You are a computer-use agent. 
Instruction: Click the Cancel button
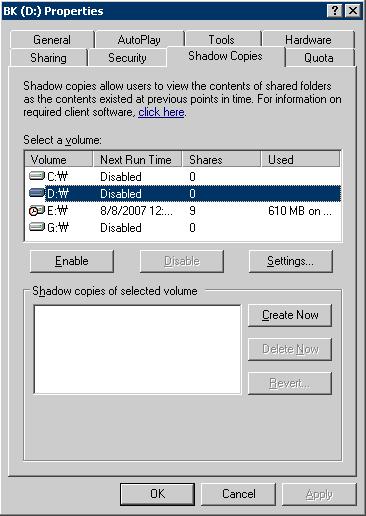point(239,494)
